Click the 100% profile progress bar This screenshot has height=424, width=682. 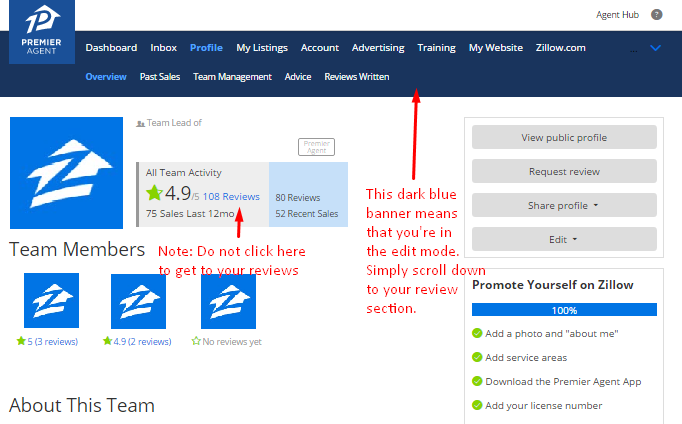pos(564,310)
